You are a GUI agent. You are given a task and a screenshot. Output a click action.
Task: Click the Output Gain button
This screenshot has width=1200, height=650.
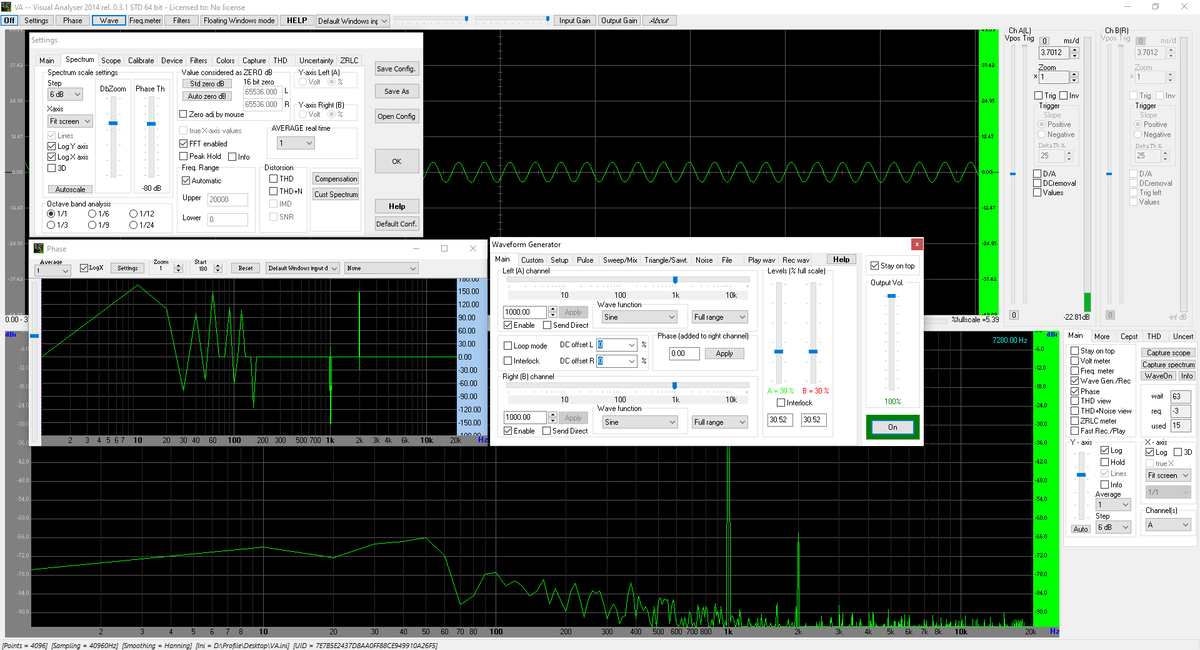tap(619, 20)
